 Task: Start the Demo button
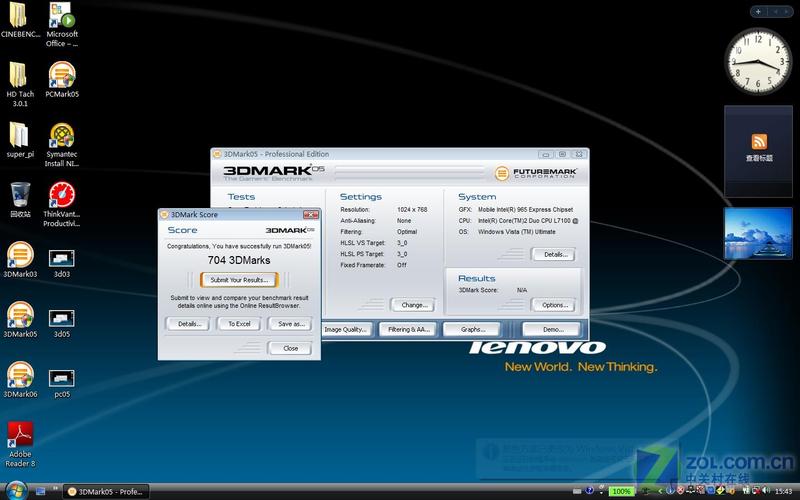552,330
